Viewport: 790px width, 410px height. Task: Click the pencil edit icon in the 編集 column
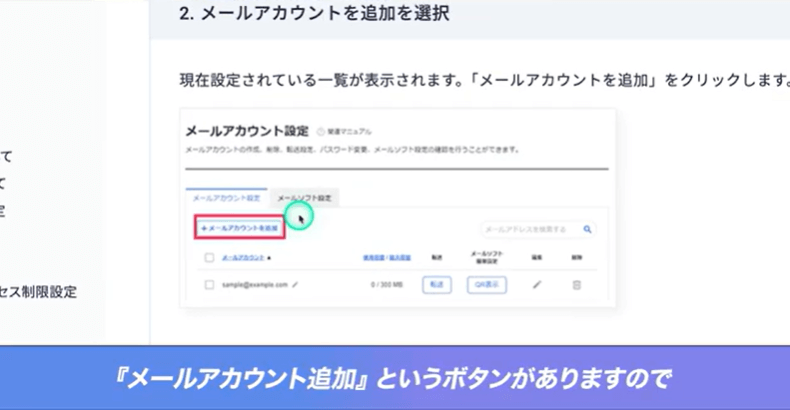tap(537, 285)
